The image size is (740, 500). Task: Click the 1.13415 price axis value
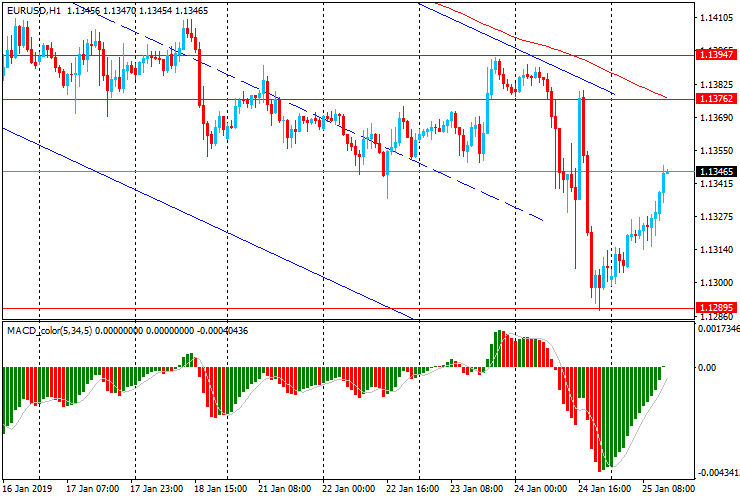point(717,184)
